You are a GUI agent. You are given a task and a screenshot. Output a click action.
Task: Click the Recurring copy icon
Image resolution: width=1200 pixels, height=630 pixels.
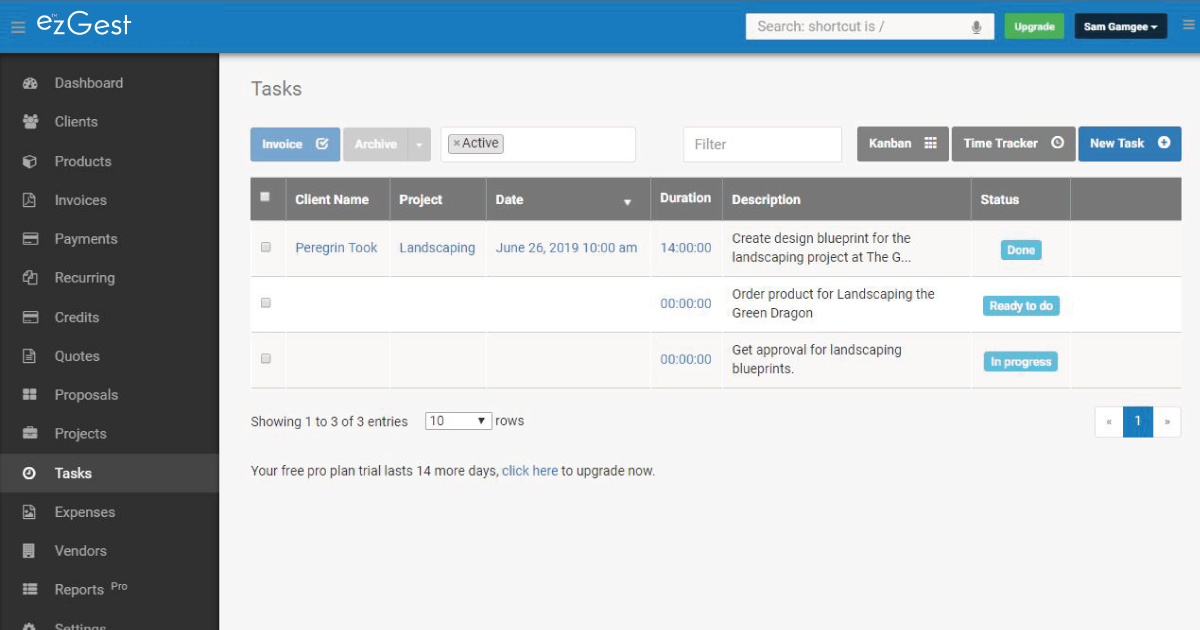pos(30,278)
